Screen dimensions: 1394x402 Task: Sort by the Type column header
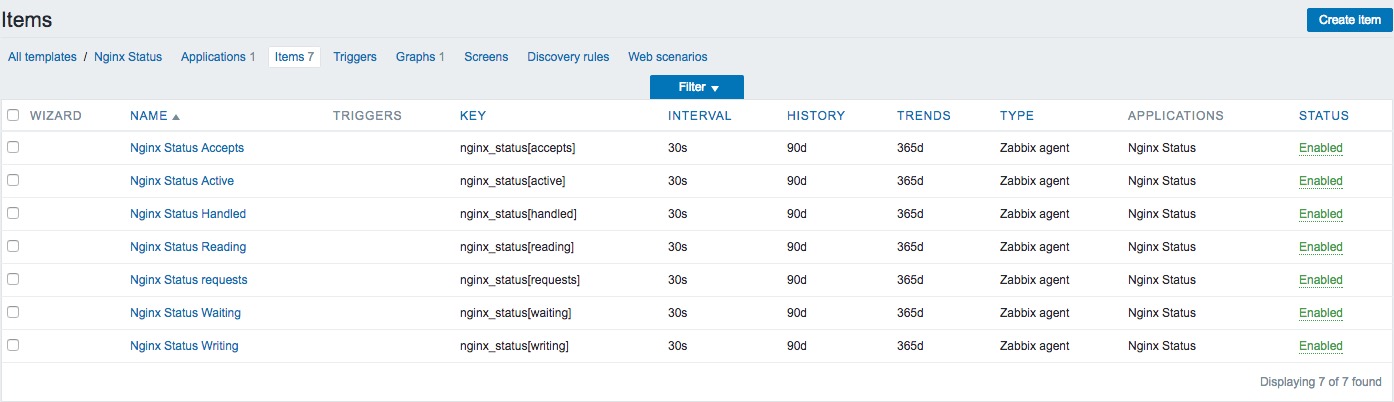coord(1017,116)
